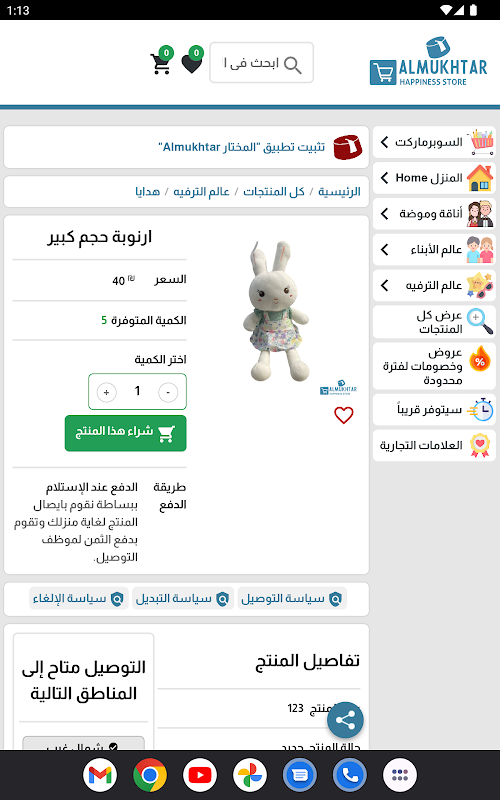Open the Gmail app in dock
Image resolution: width=500 pixels, height=800 pixels.
point(100,775)
